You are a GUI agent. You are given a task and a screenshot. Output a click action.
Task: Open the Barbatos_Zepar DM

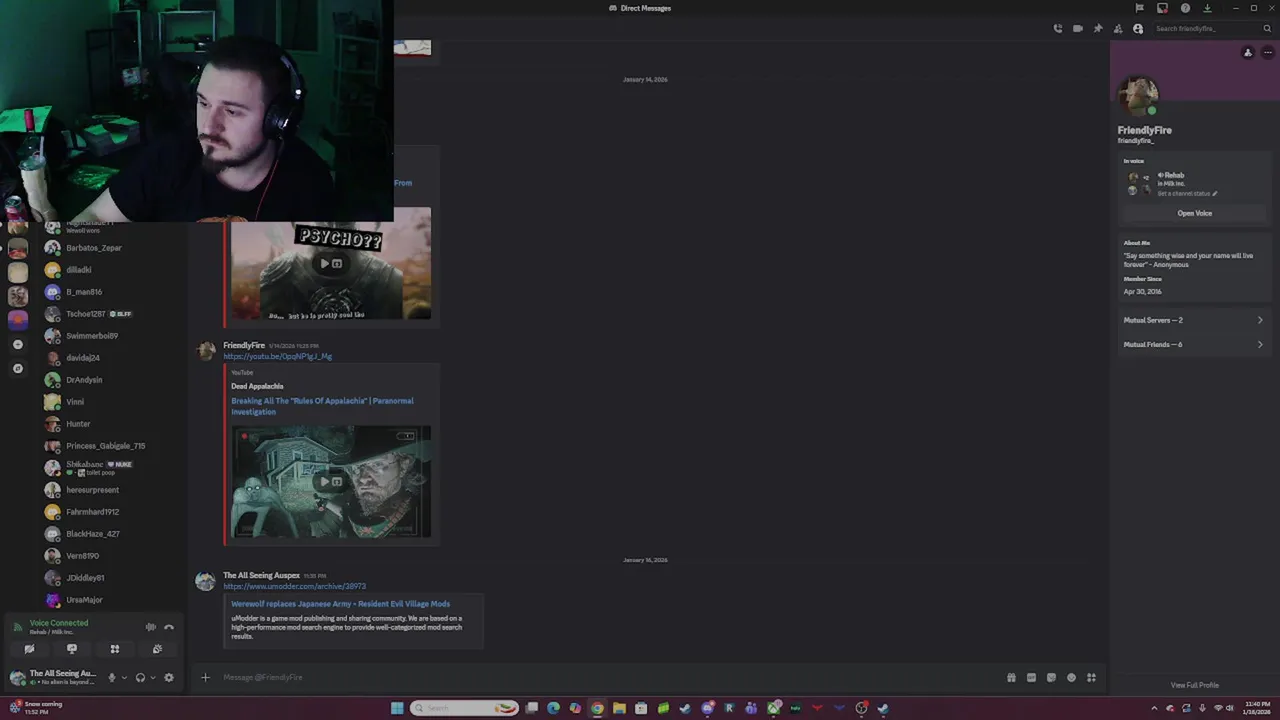point(93,248)
